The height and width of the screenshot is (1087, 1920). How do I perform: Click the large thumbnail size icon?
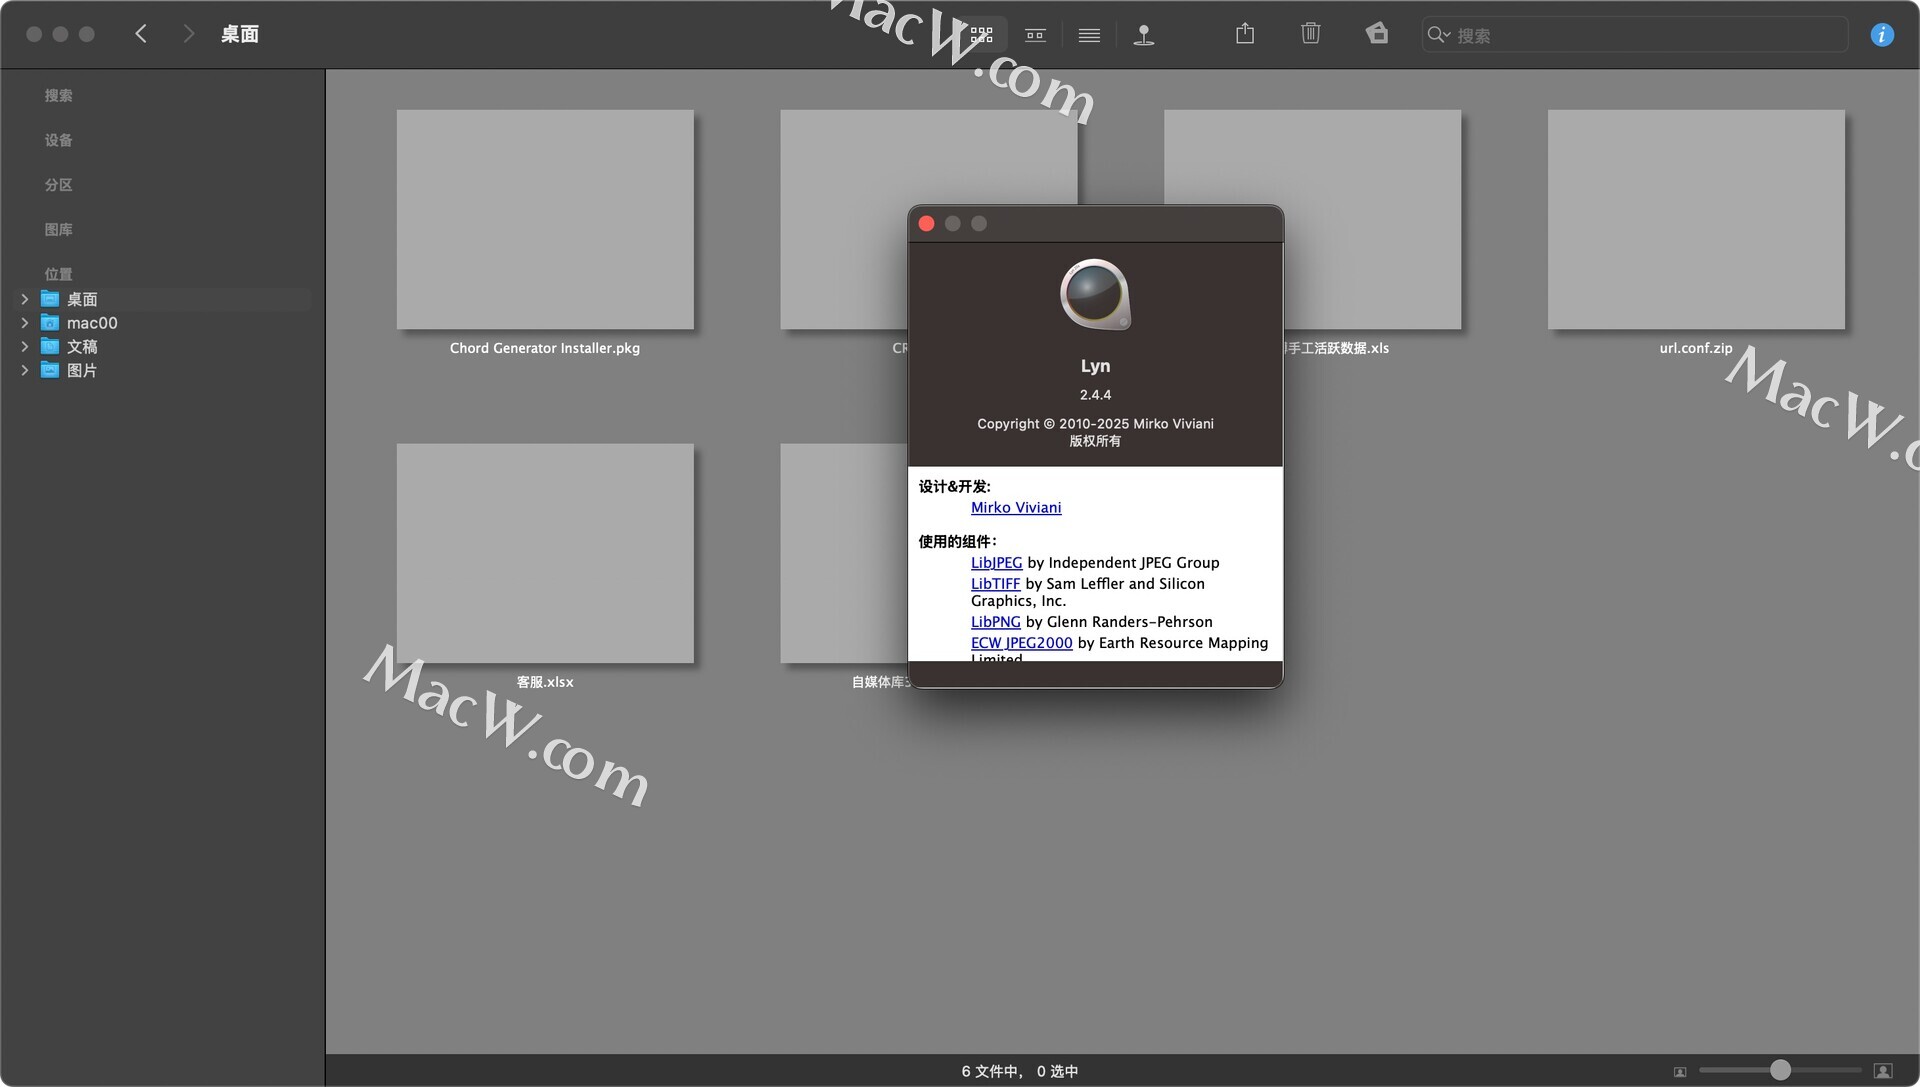pos(1883,1070)
